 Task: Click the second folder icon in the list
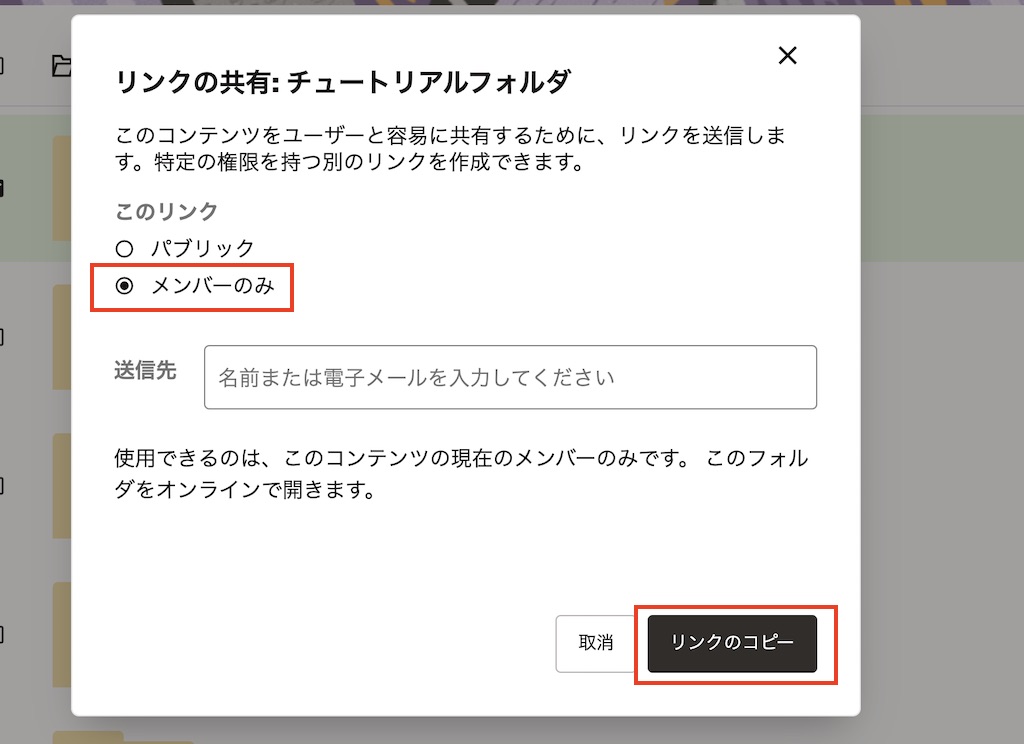(62, 335)
